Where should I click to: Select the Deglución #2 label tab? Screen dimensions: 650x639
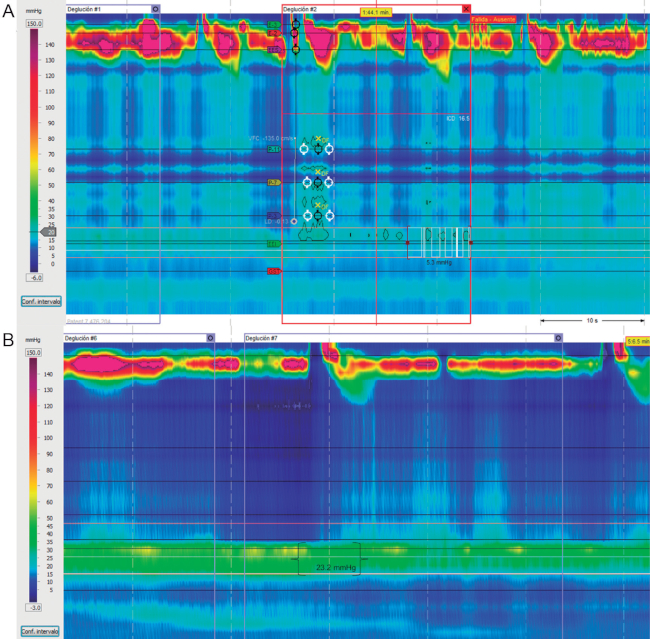(x=301, y=8)
